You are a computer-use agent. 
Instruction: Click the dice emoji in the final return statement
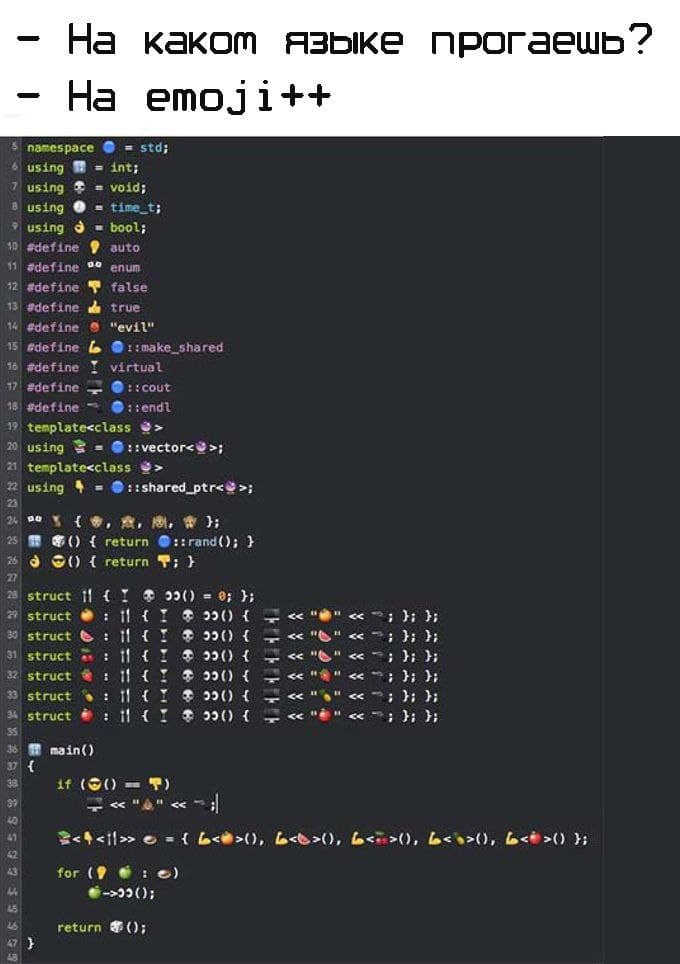[x=116, y=927]
